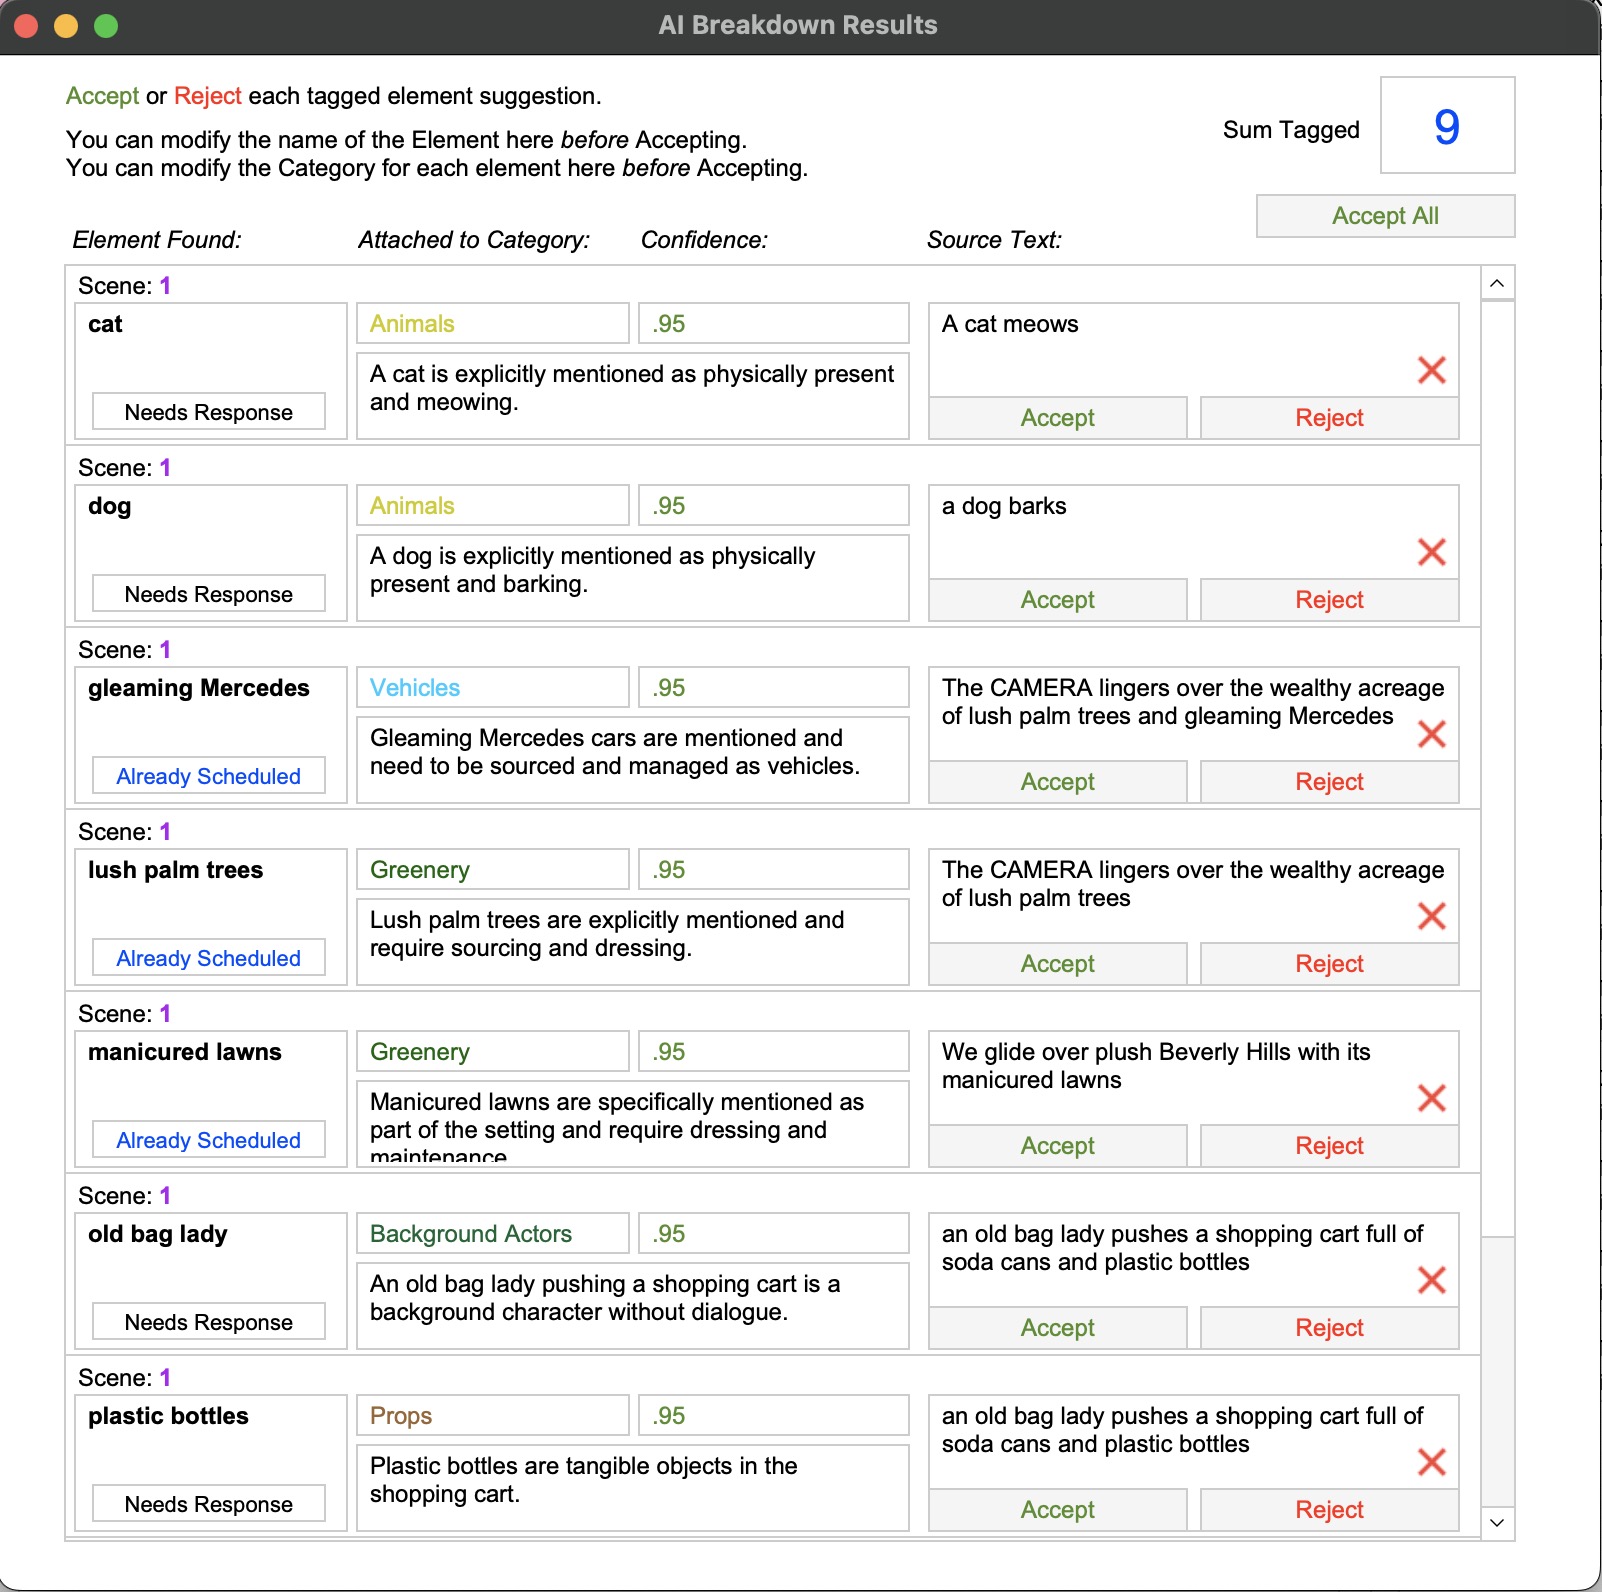Click the red X icon in plastic bottles row
The image size is (1602, 1592).
[x=1432, y=1462]
